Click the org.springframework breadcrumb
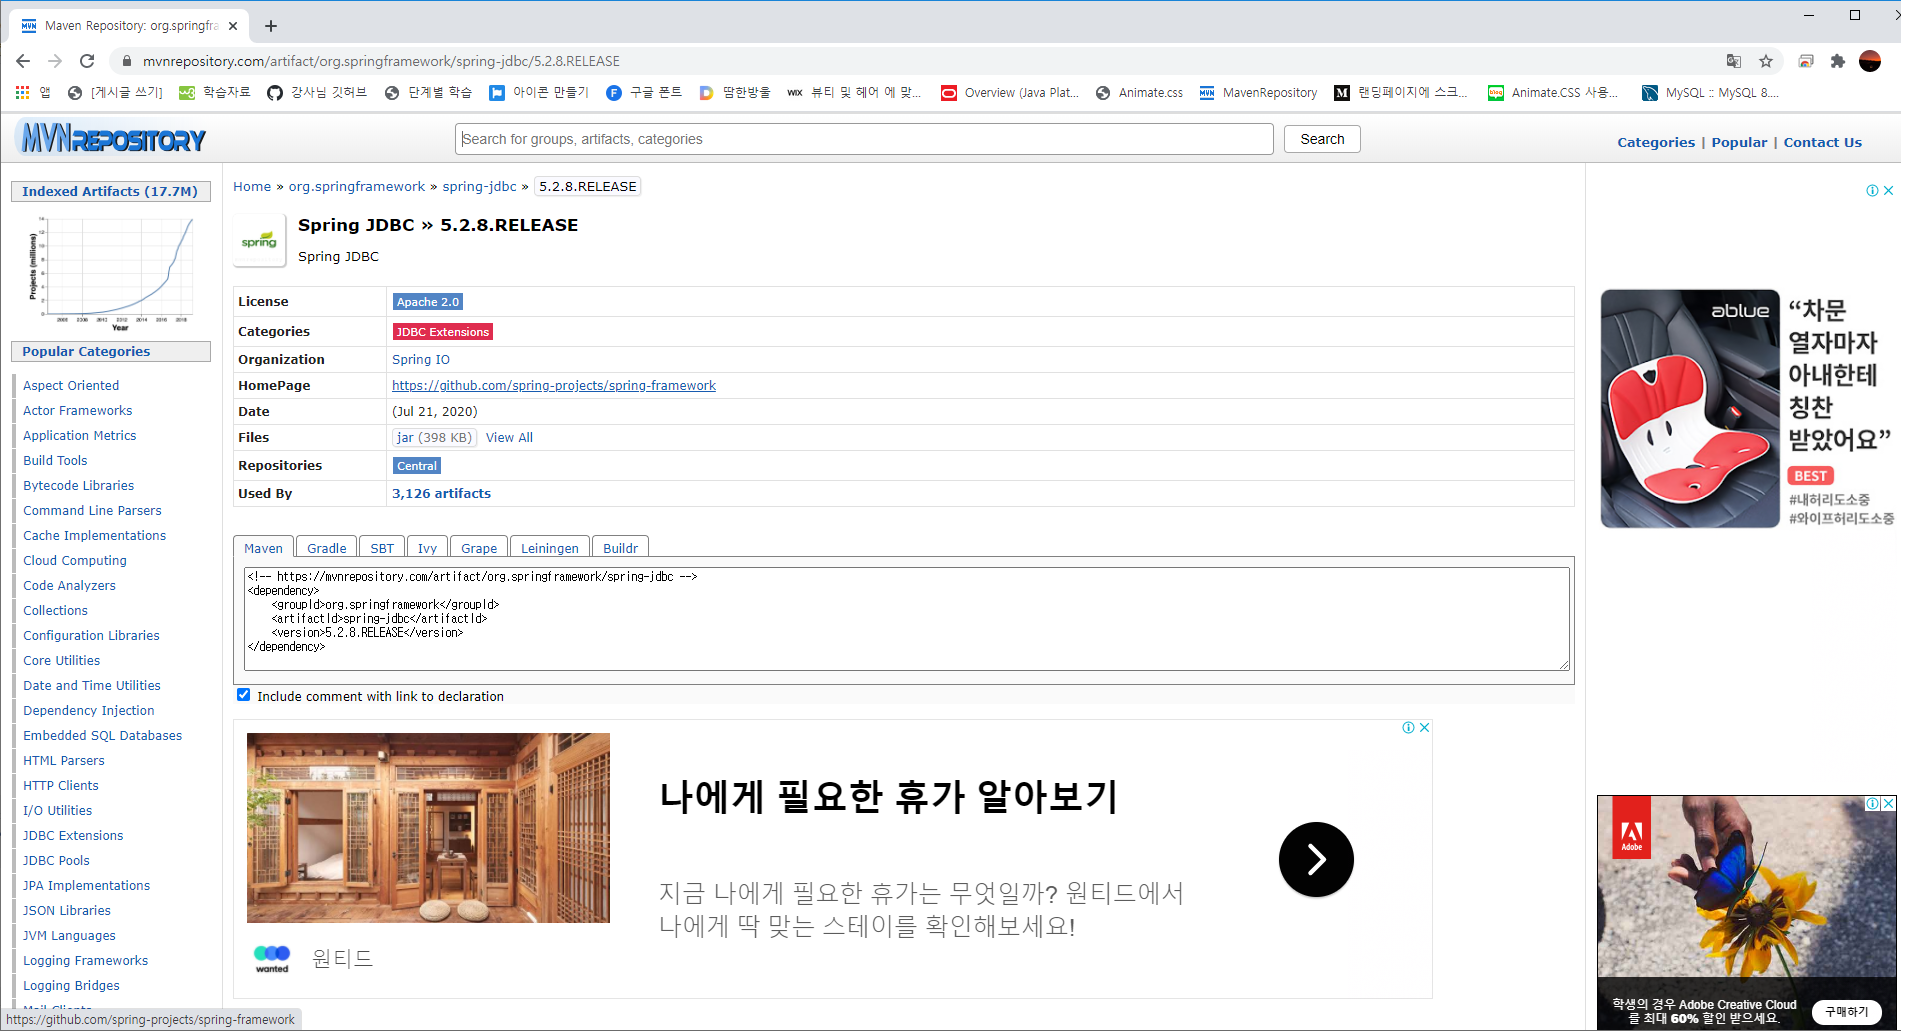Image resolution: width=1925 pixels, height=1031 pixels. pyautogui.click(x=357, y=186)
